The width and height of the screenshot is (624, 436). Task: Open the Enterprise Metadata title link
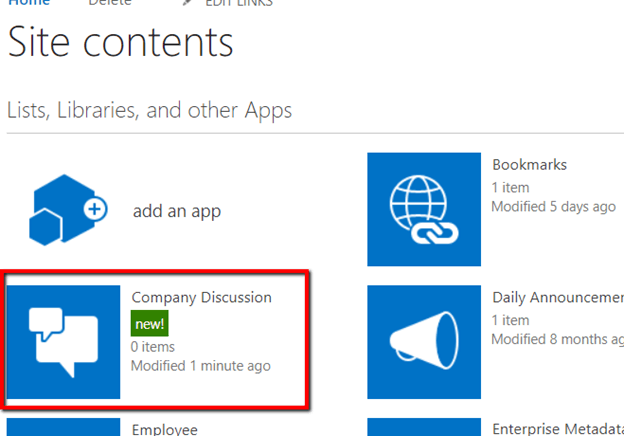pos(558,429)
